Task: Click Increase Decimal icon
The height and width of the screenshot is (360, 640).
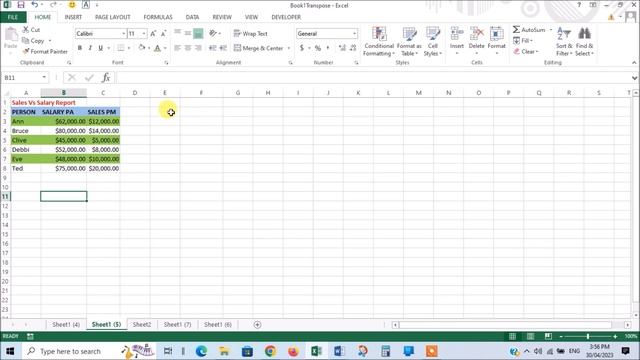Action: coord(342,48)
